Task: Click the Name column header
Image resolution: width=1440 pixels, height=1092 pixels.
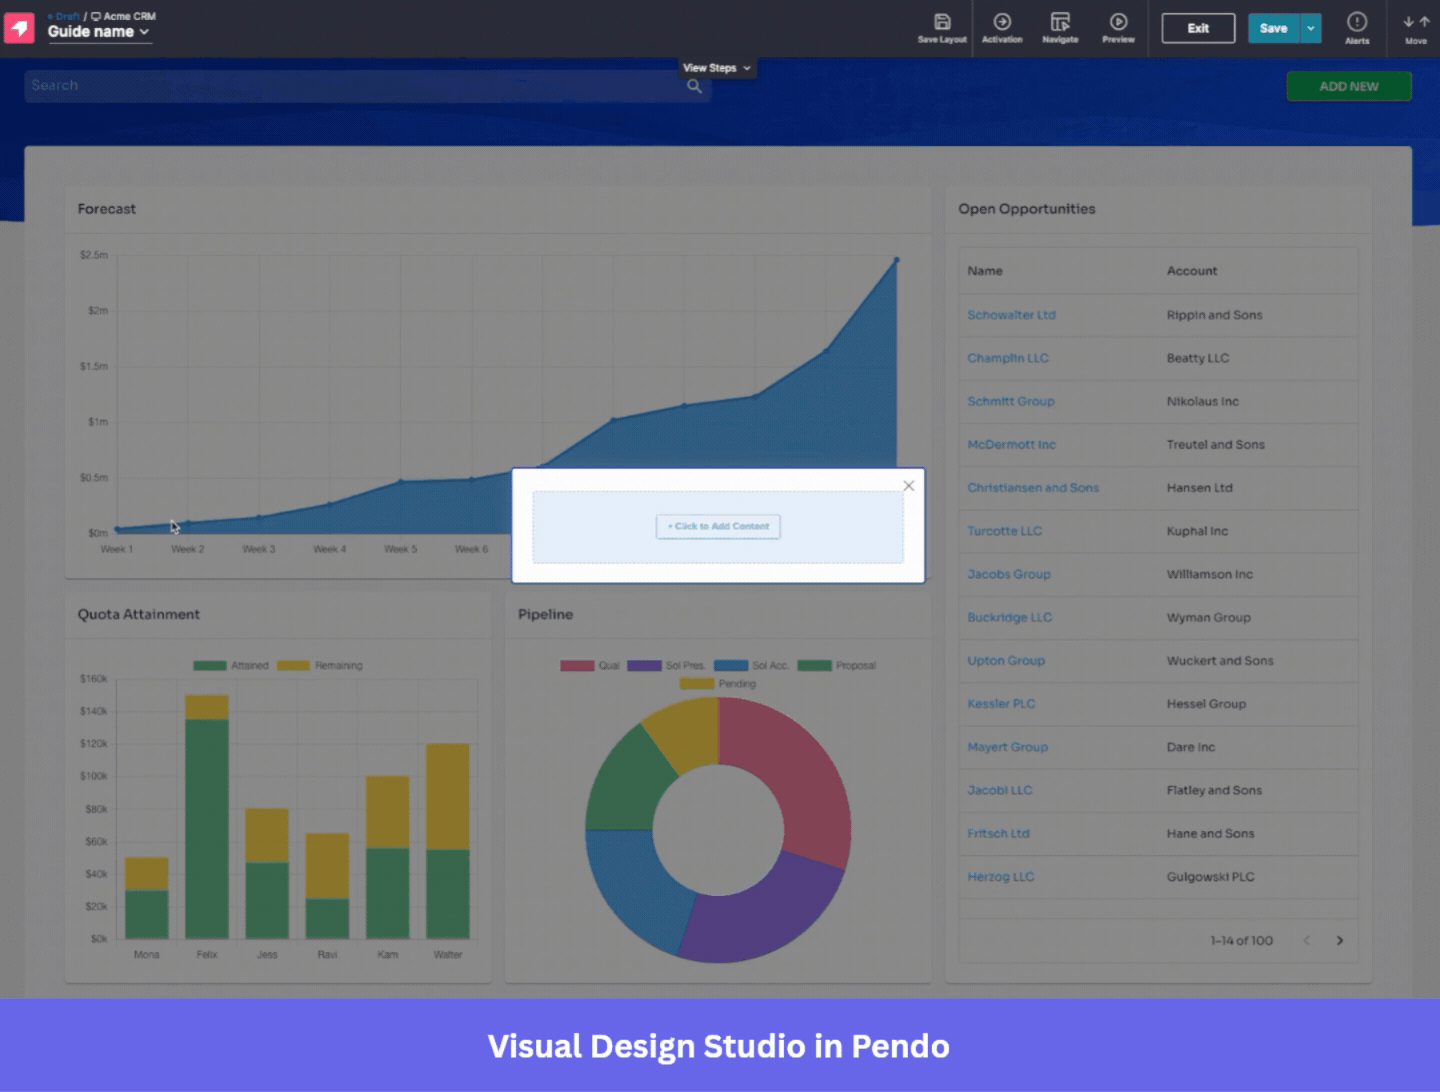Action: pos(985,271)
